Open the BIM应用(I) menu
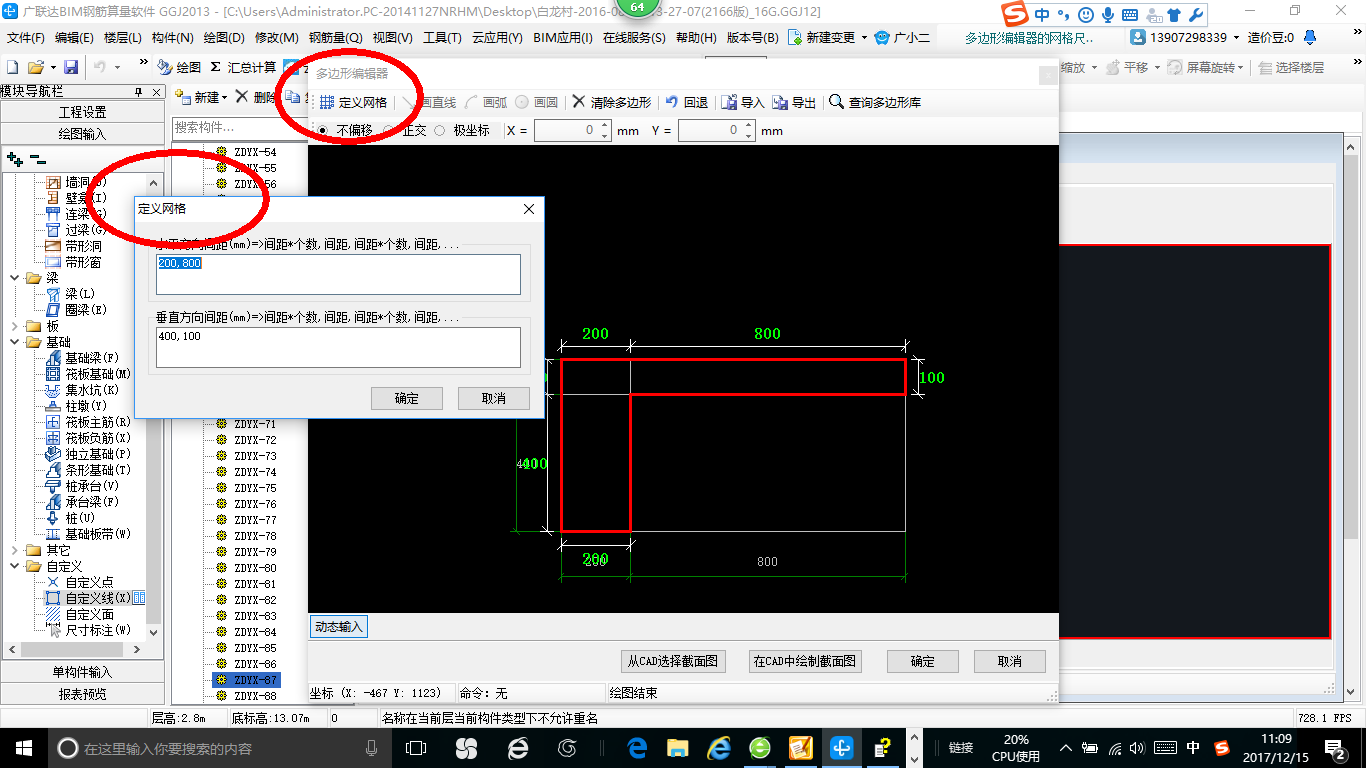The image size is (1366, 768). tap(563, 38)
